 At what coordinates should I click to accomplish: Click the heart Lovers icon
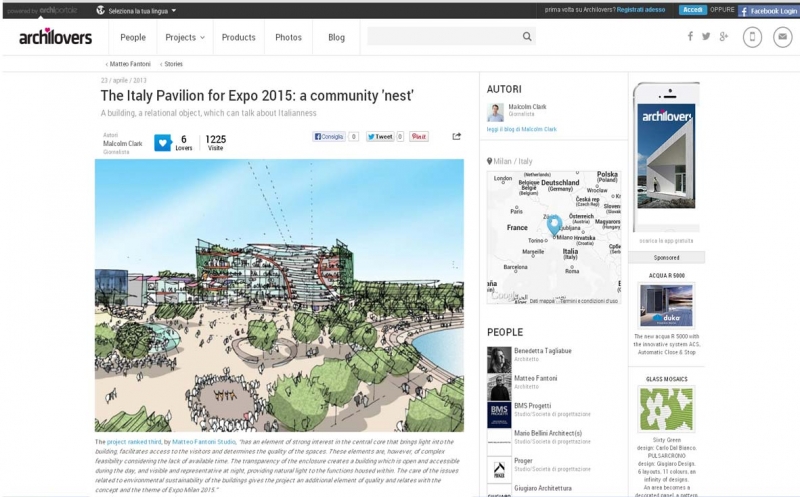click(162, 143)
